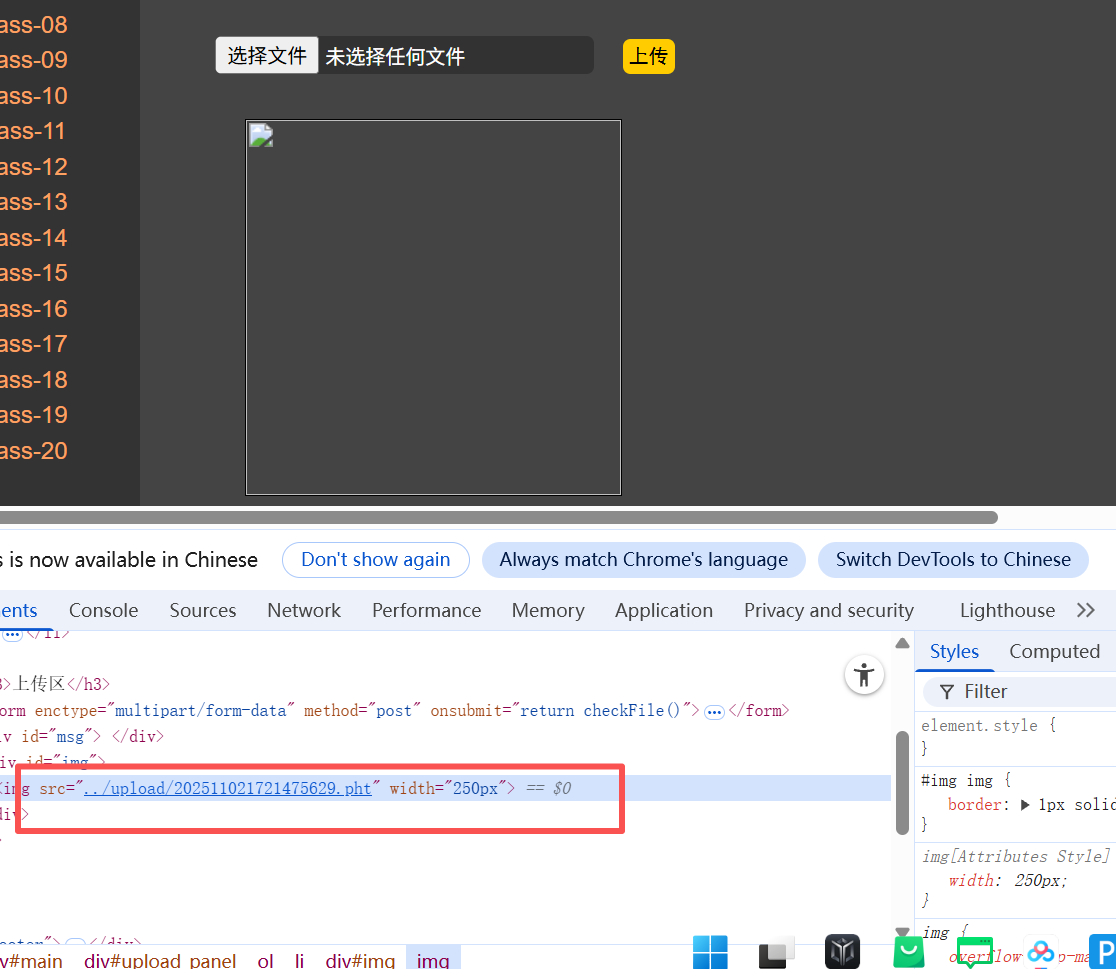Open the Console tab
The width and height of the screenshot is (1116, 969).
tap(103, 610)
